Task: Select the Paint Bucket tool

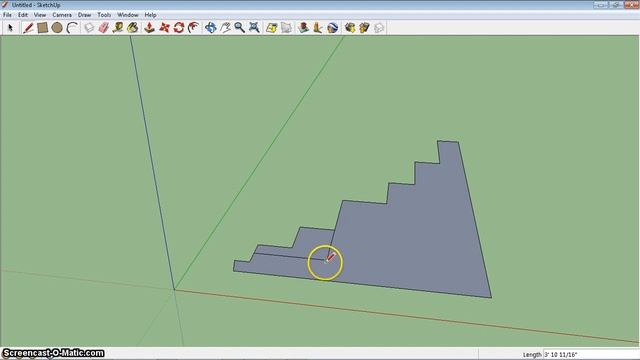Action: coord(133,28)
